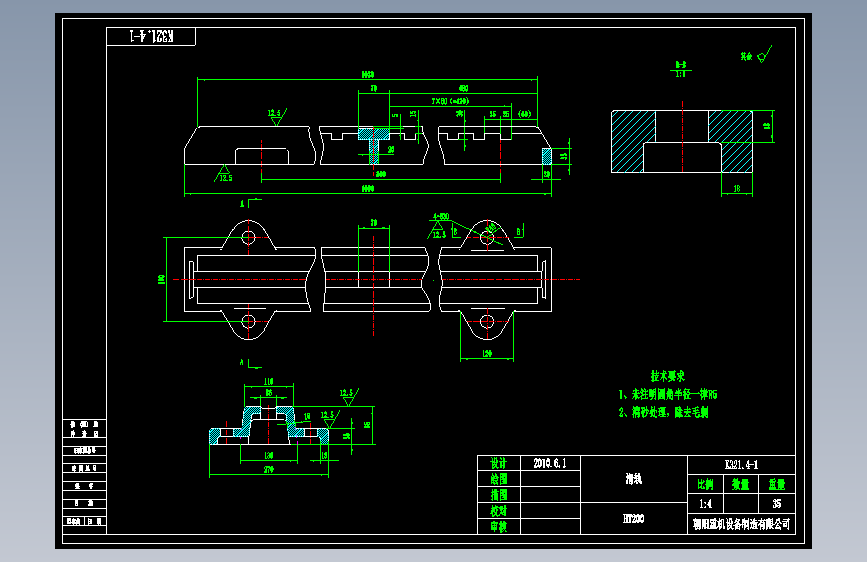The width and height of the screenshot is (867, 562).
Task: Select the weight value '35'
Action: (x=776, y=504)
